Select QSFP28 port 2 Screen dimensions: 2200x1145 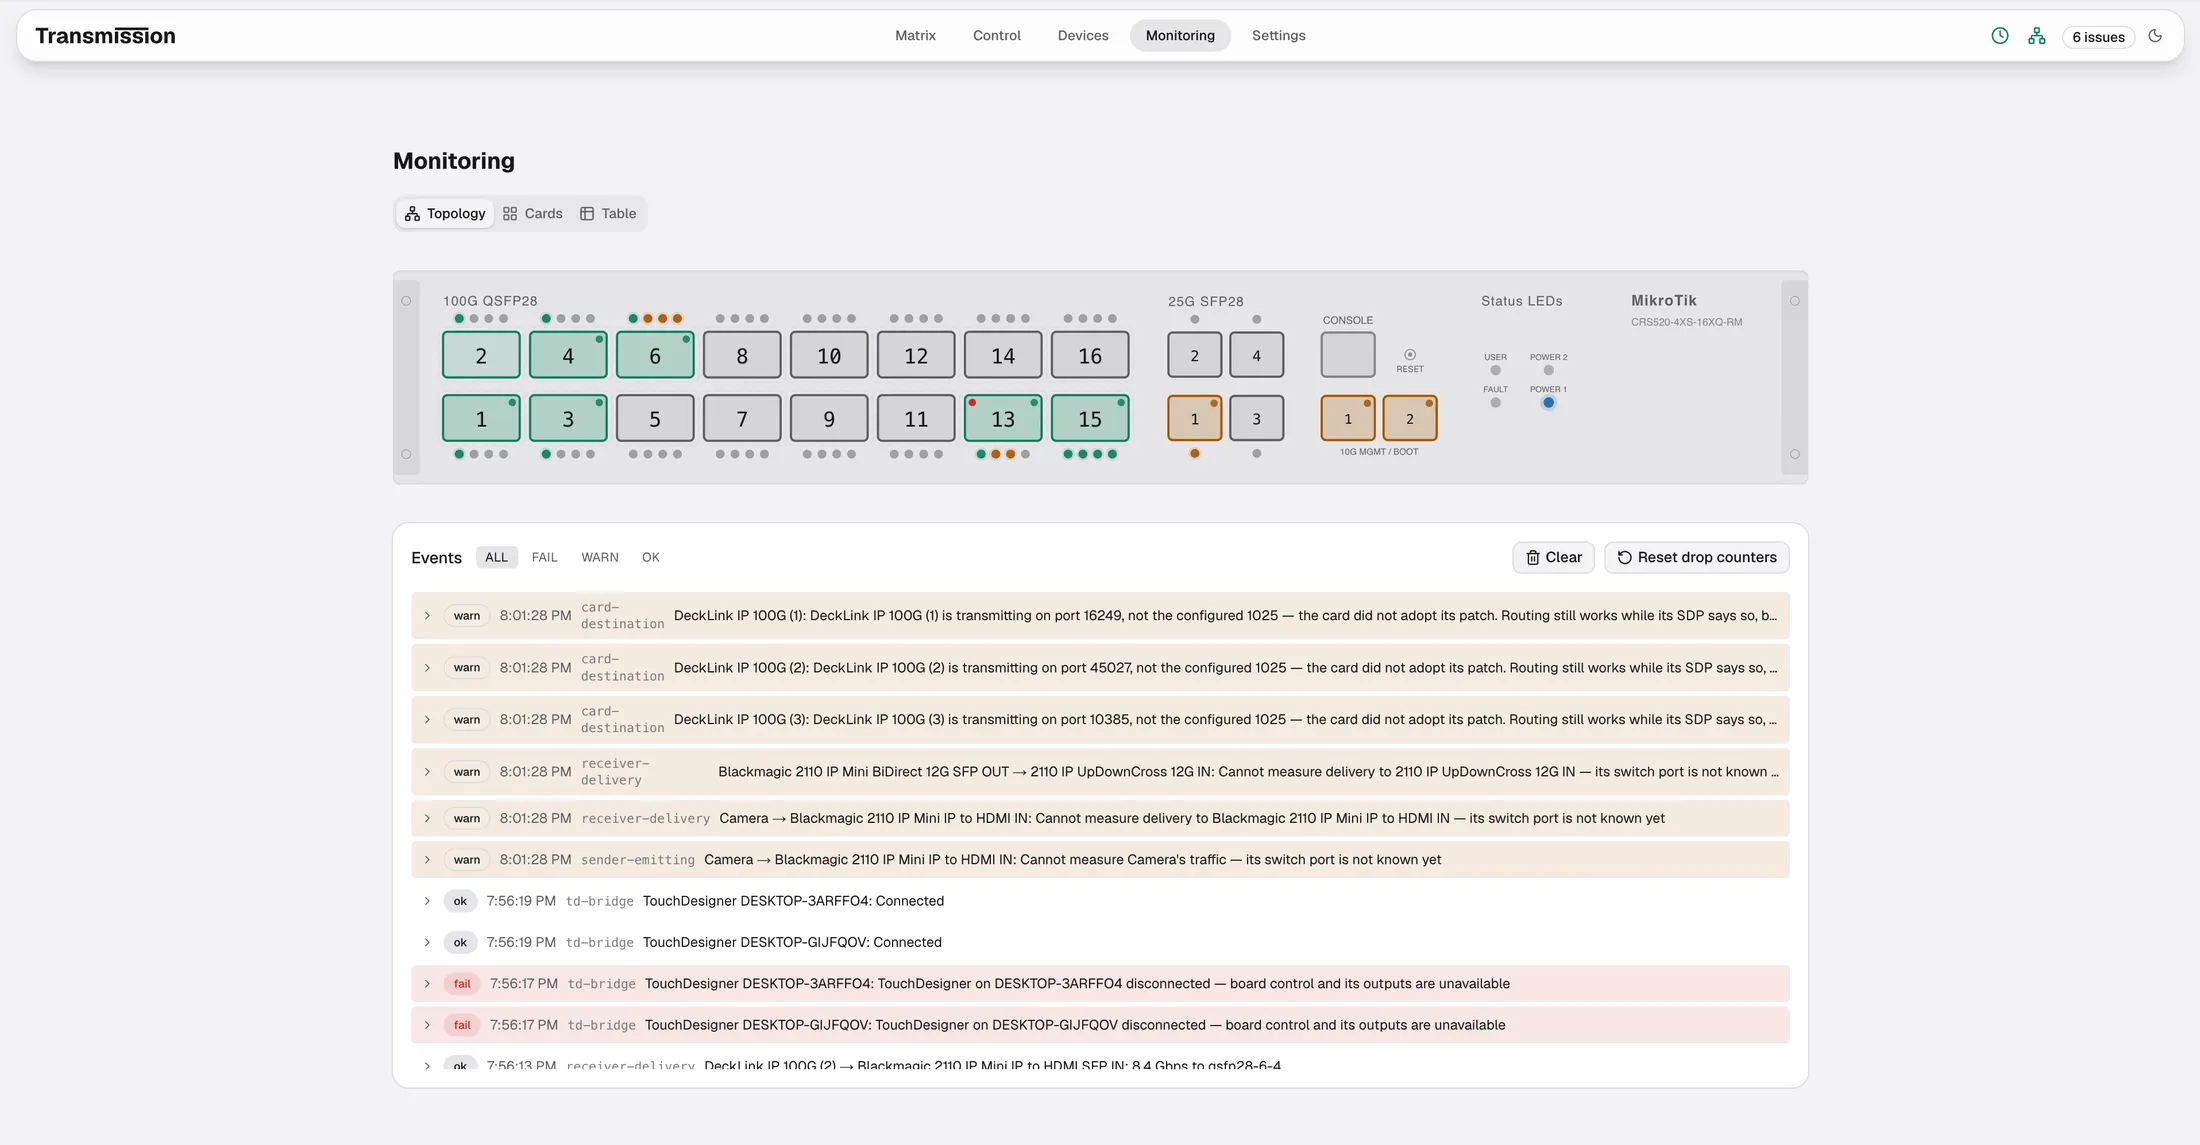[481, 355]
